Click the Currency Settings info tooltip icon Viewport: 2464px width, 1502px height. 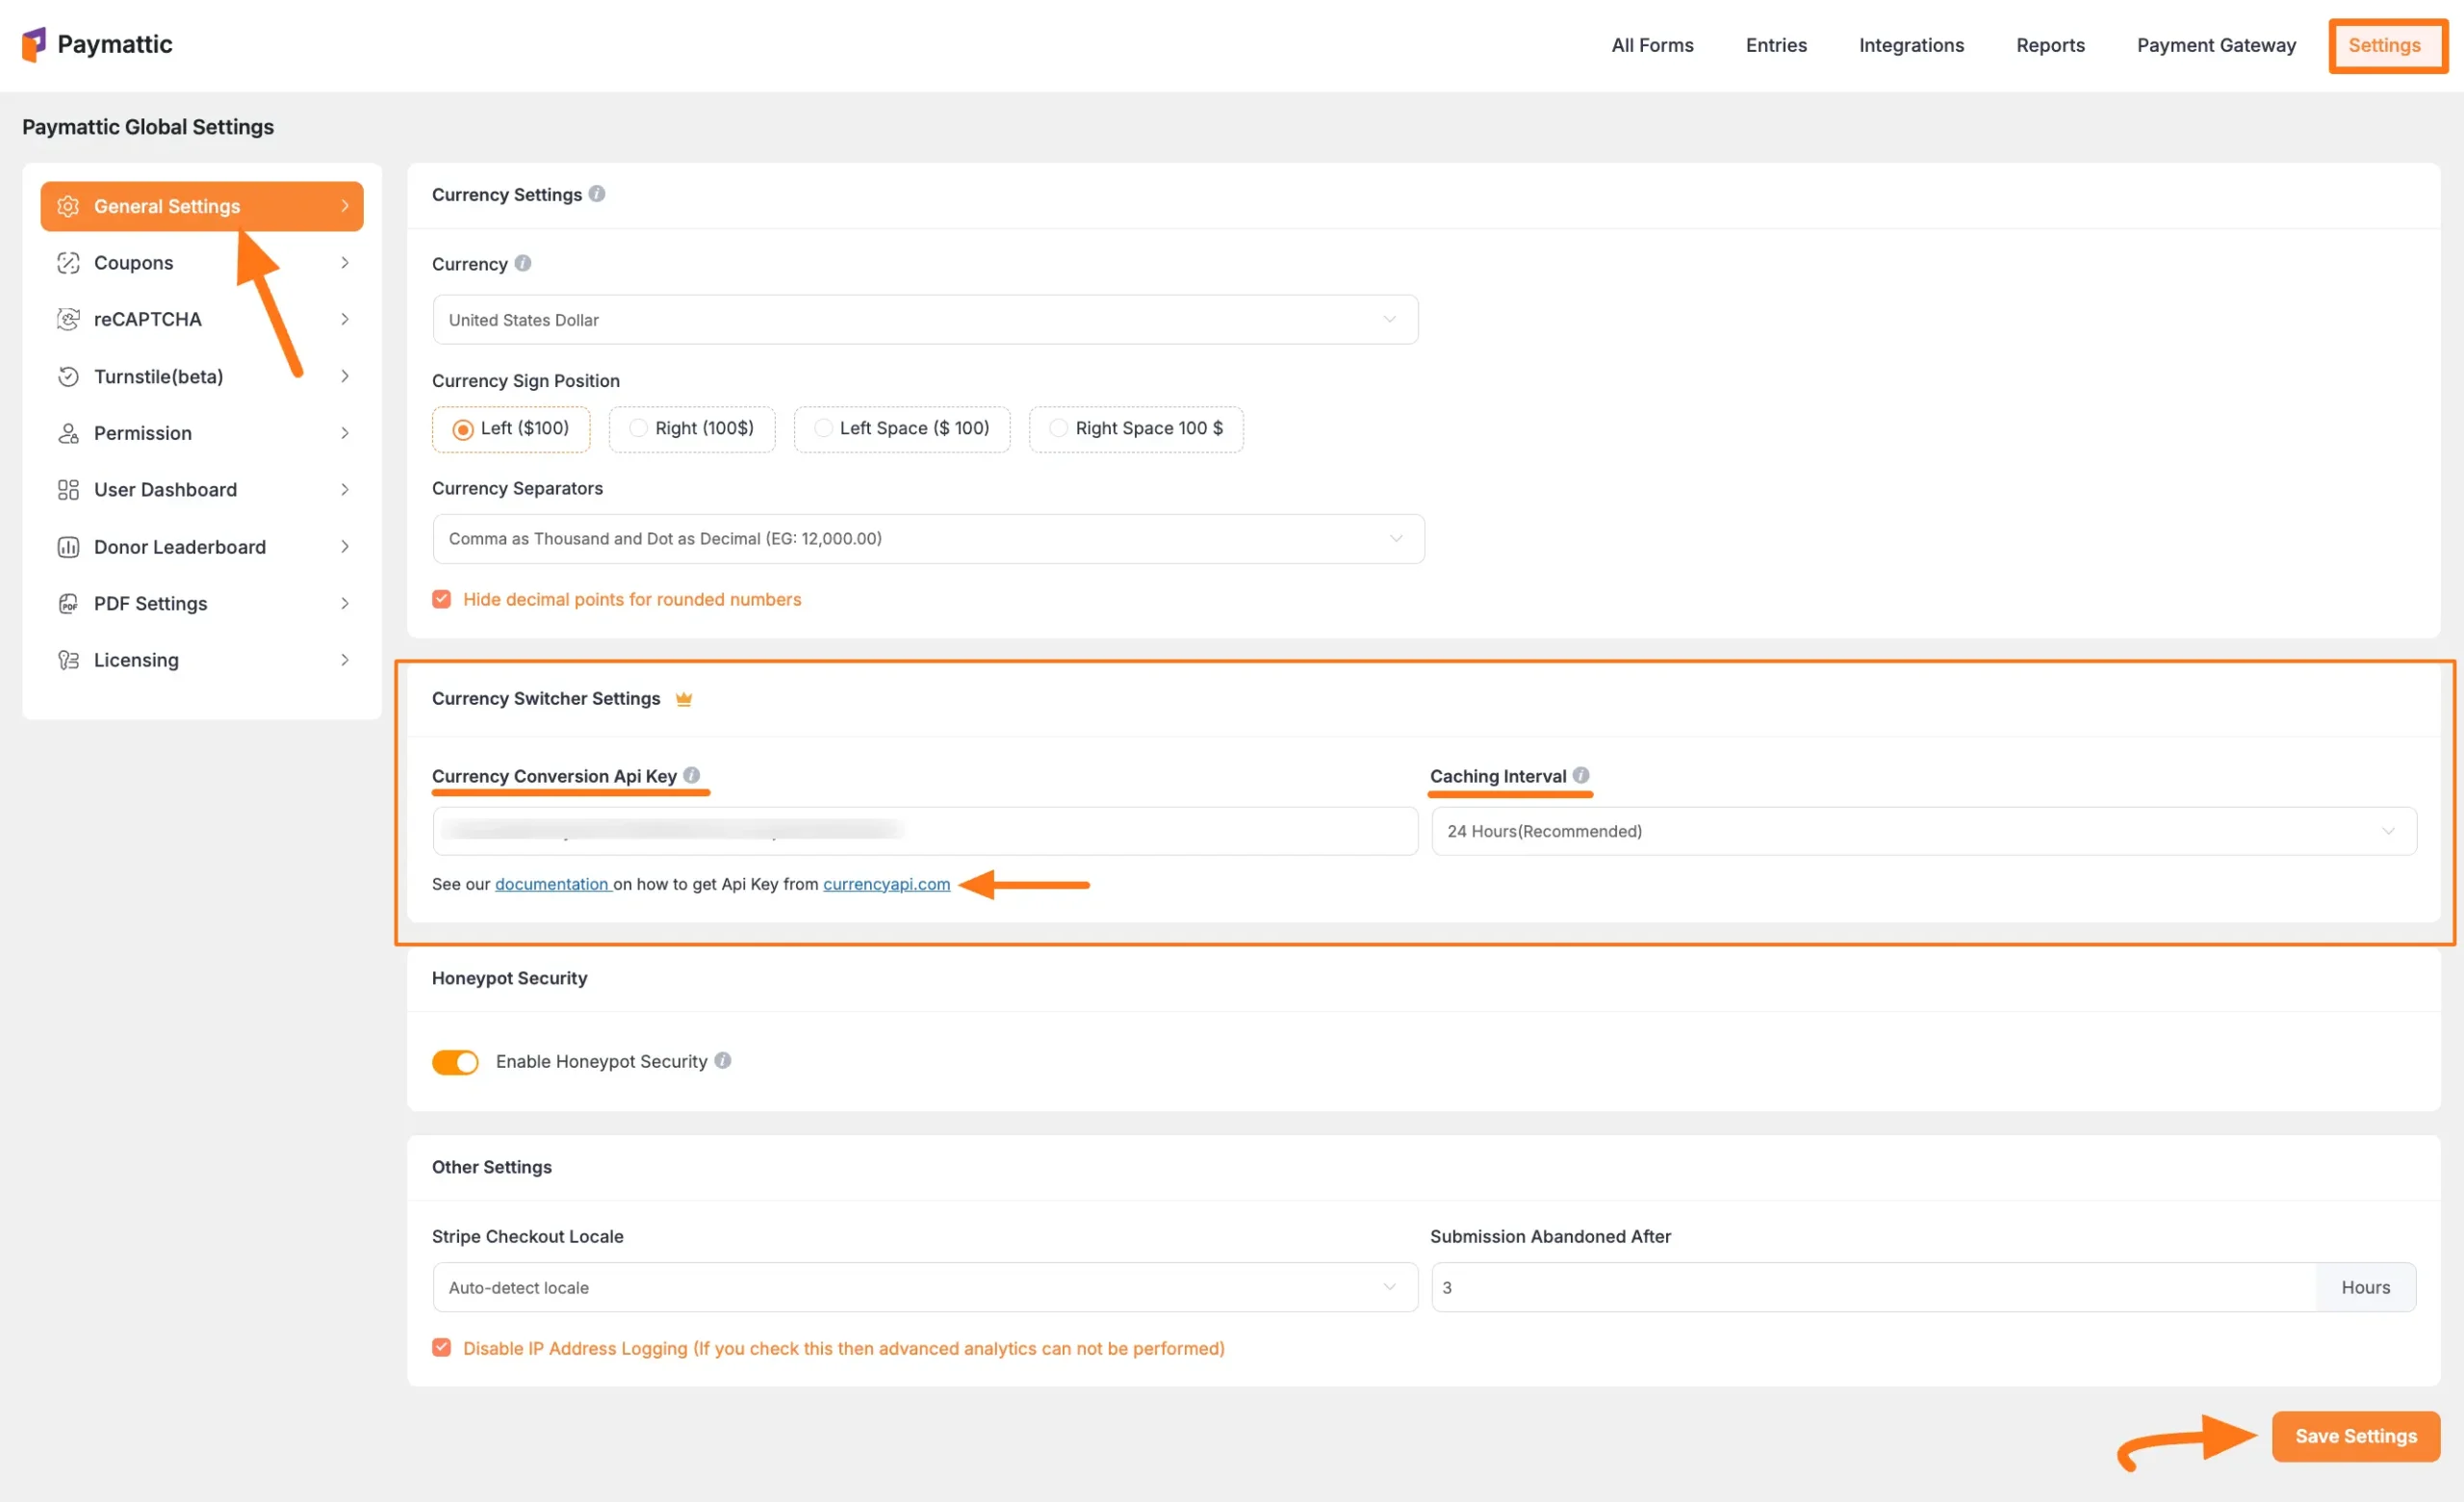[x=598, y=193]
